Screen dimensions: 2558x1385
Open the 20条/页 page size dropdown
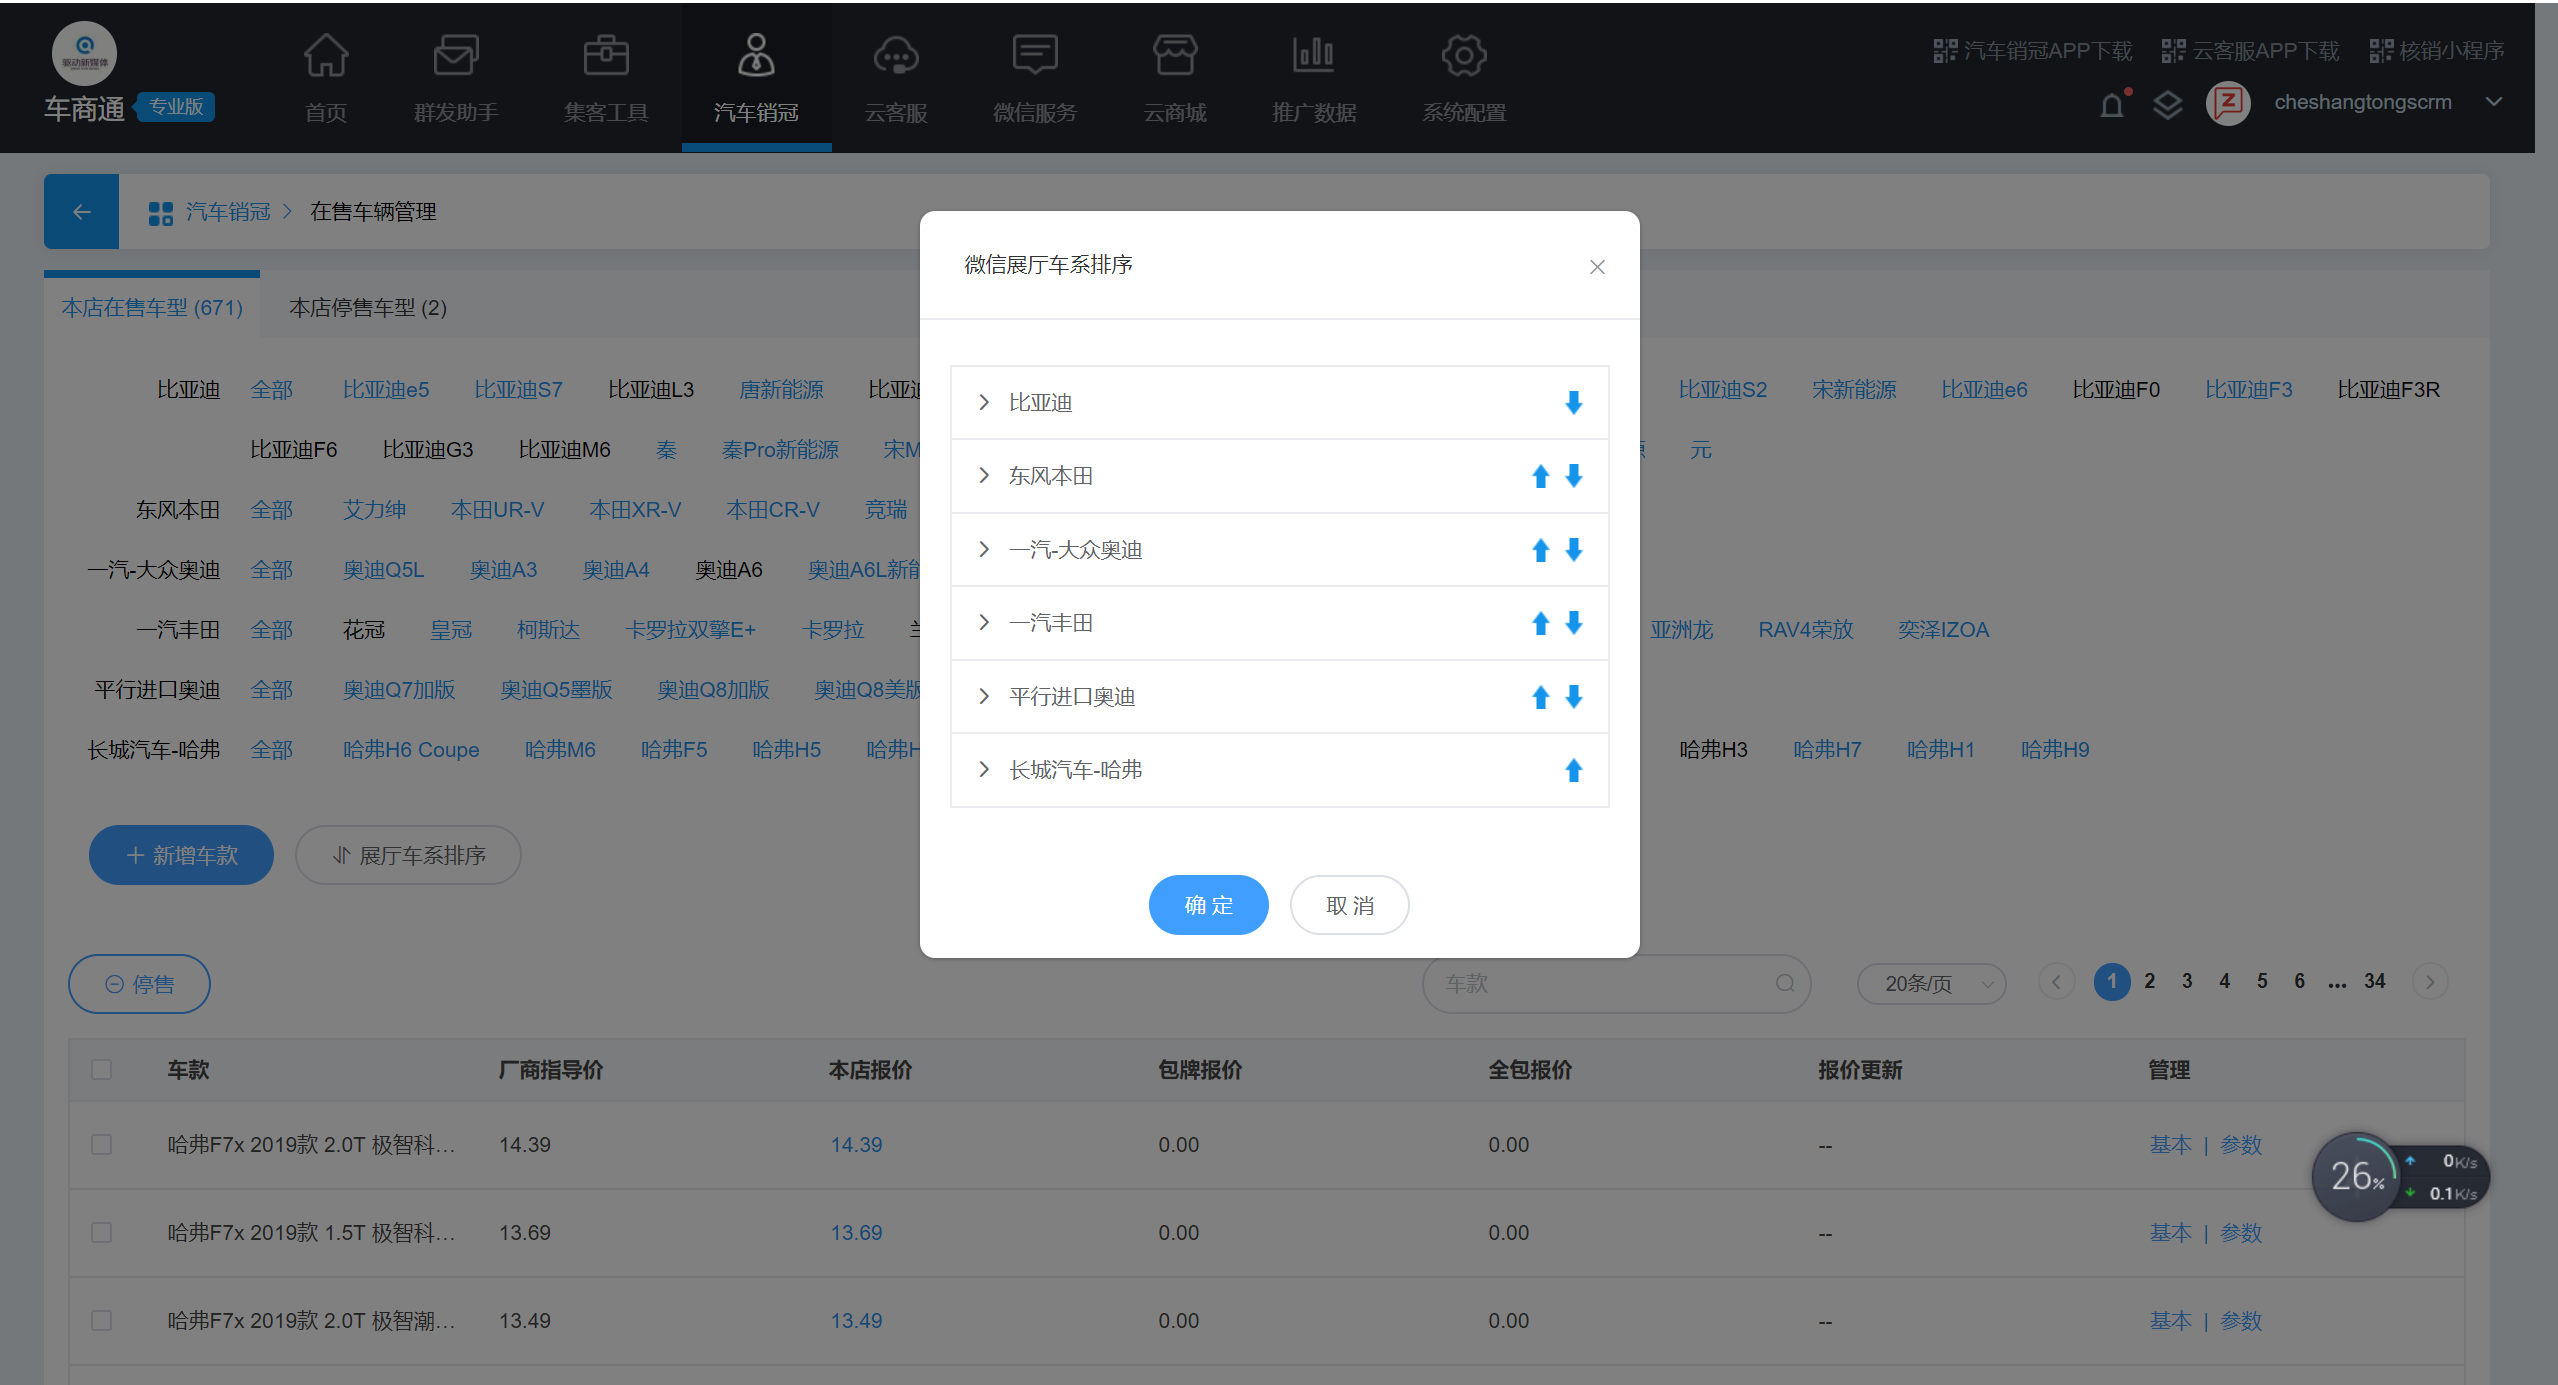pos(1930,983)
